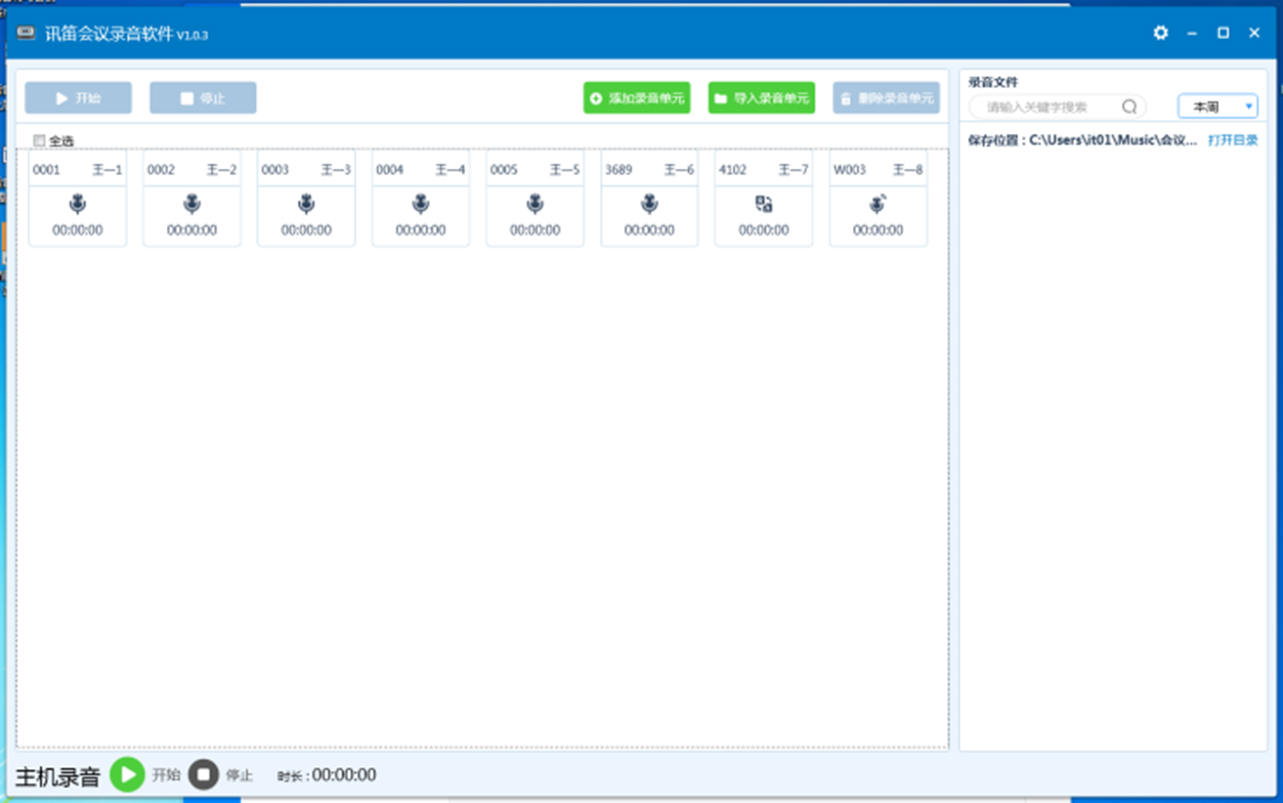Select recording unit card 0002
The width and height of the screenshot is (1283, 803).
coord(192,200)
